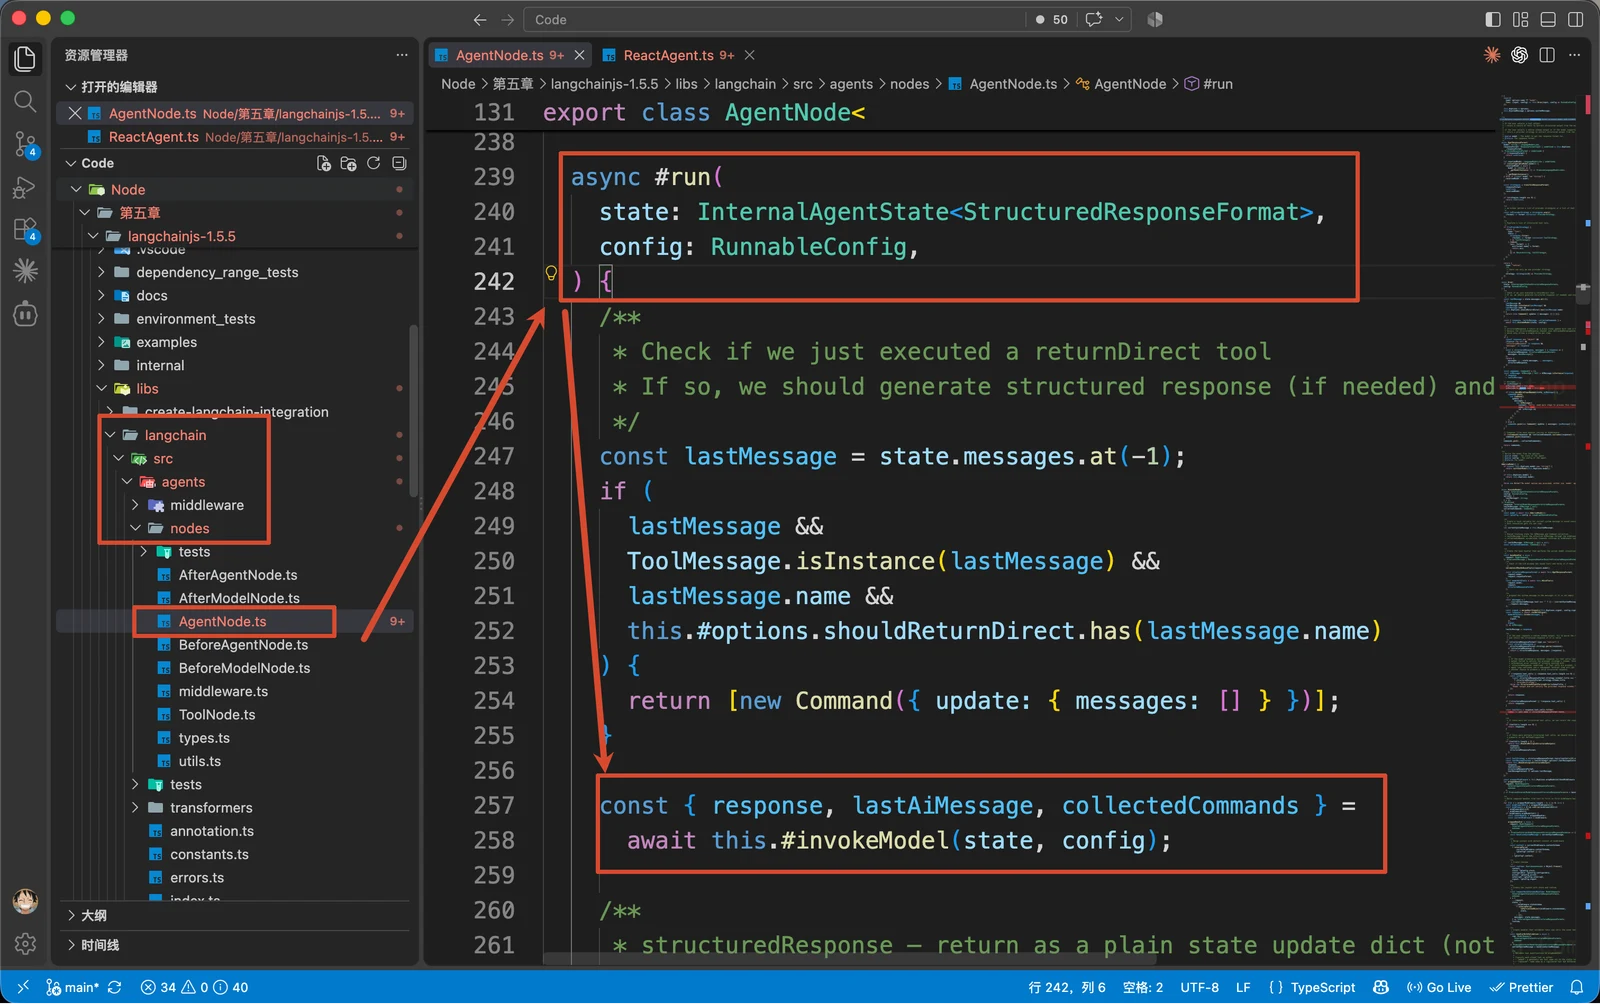Screen dimensions: 1600x1004
Task: Close the AgentNode.ts tab
Action: click(579, 55)
